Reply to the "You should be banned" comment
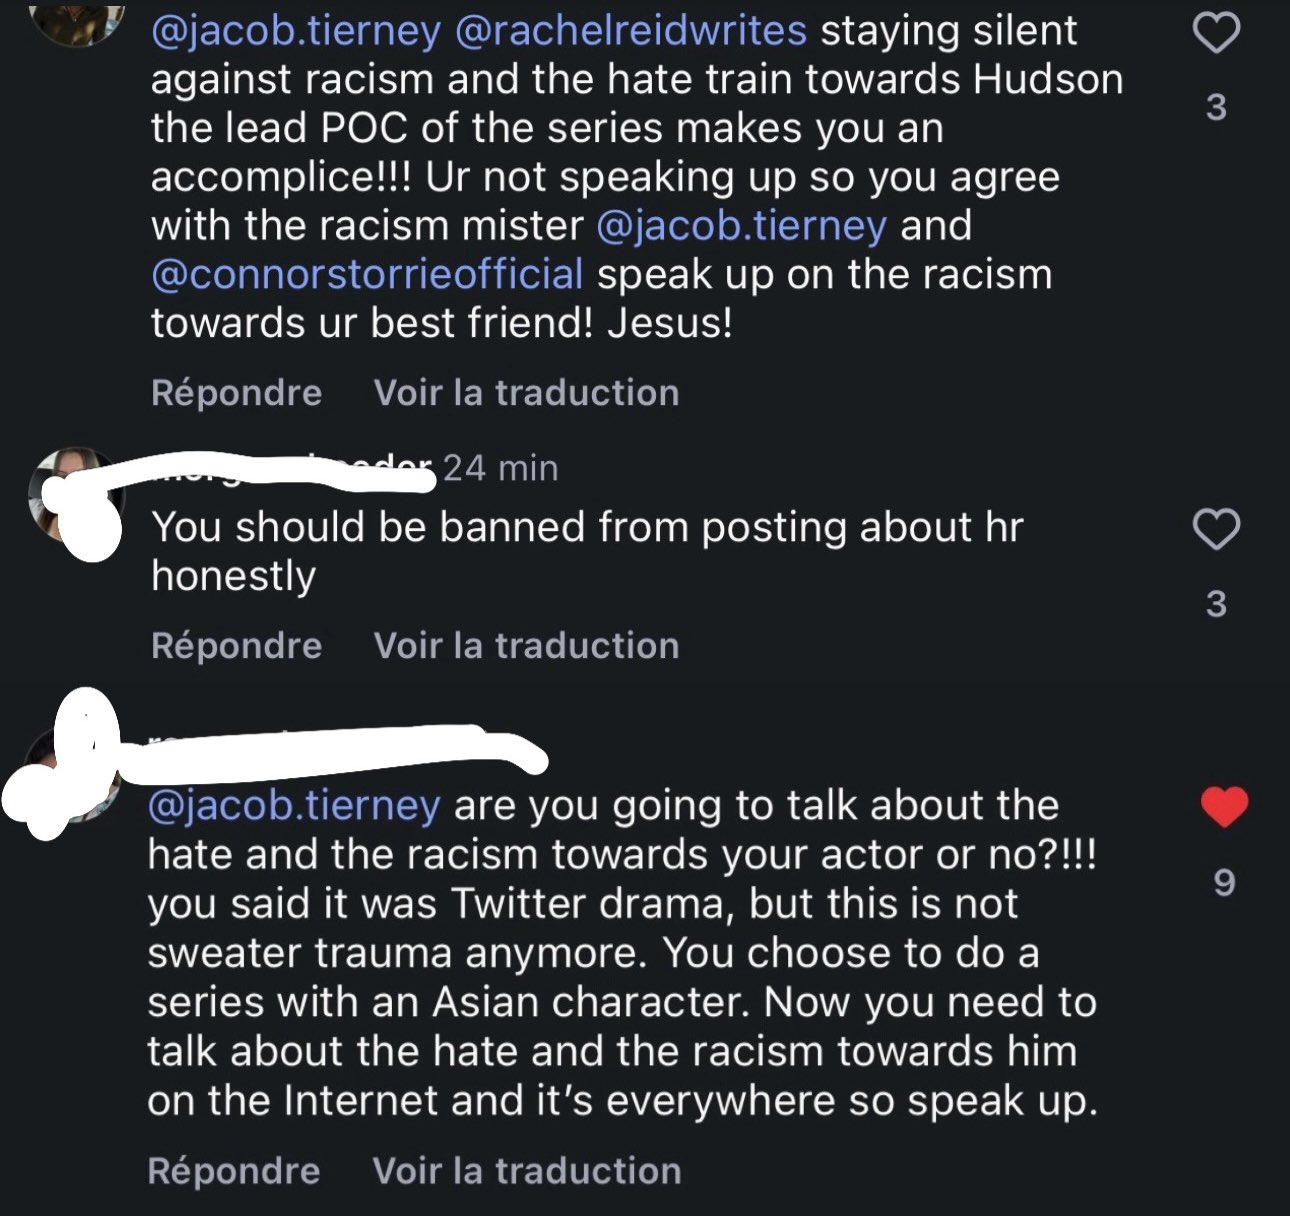Image resolution: width=1290 pixels, height=1216 pixels. [236, 646]
